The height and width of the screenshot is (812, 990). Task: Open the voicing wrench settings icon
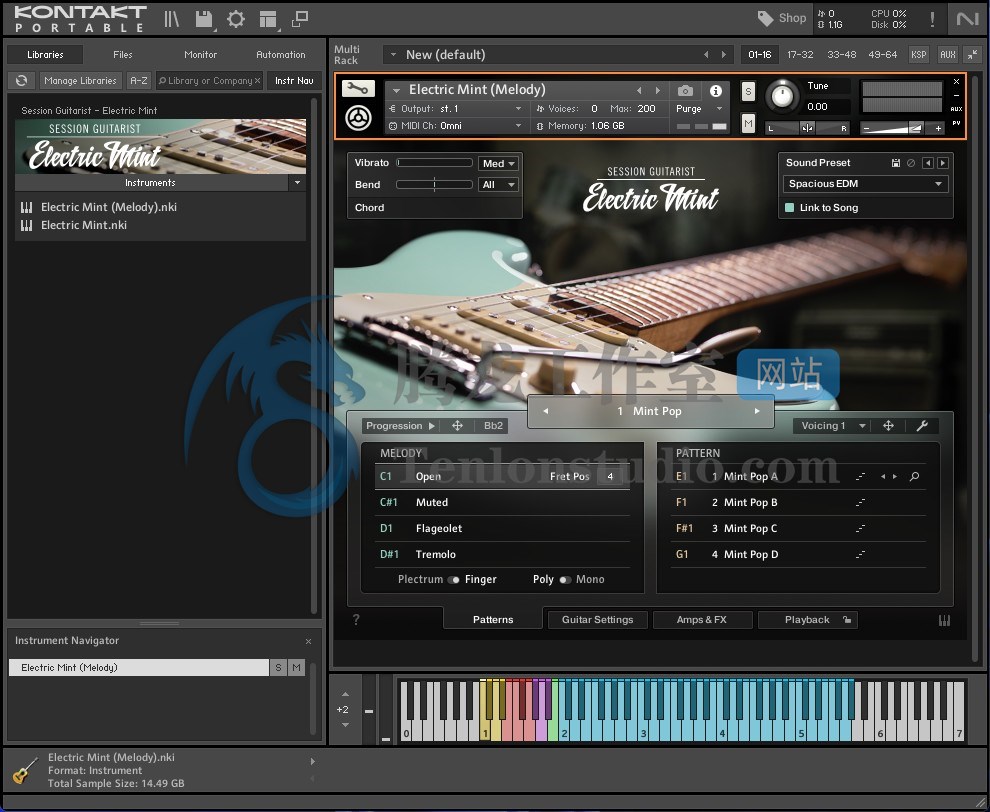922,426
